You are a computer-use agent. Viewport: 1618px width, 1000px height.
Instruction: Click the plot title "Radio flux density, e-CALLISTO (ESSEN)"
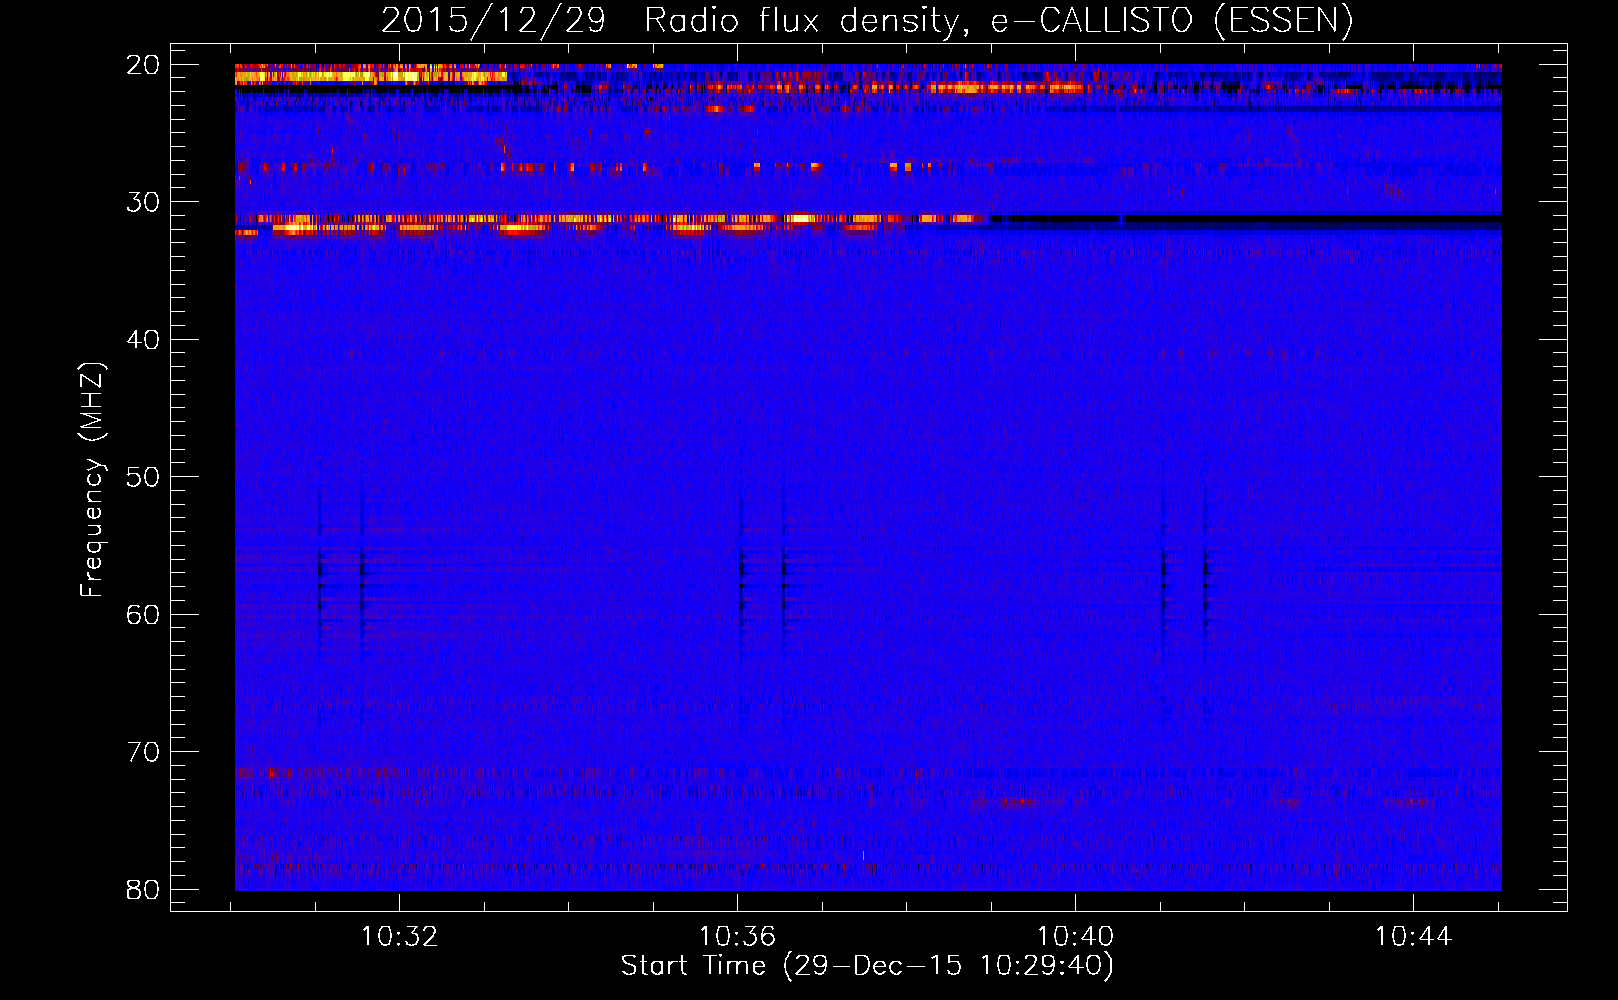tap(998, 20)
